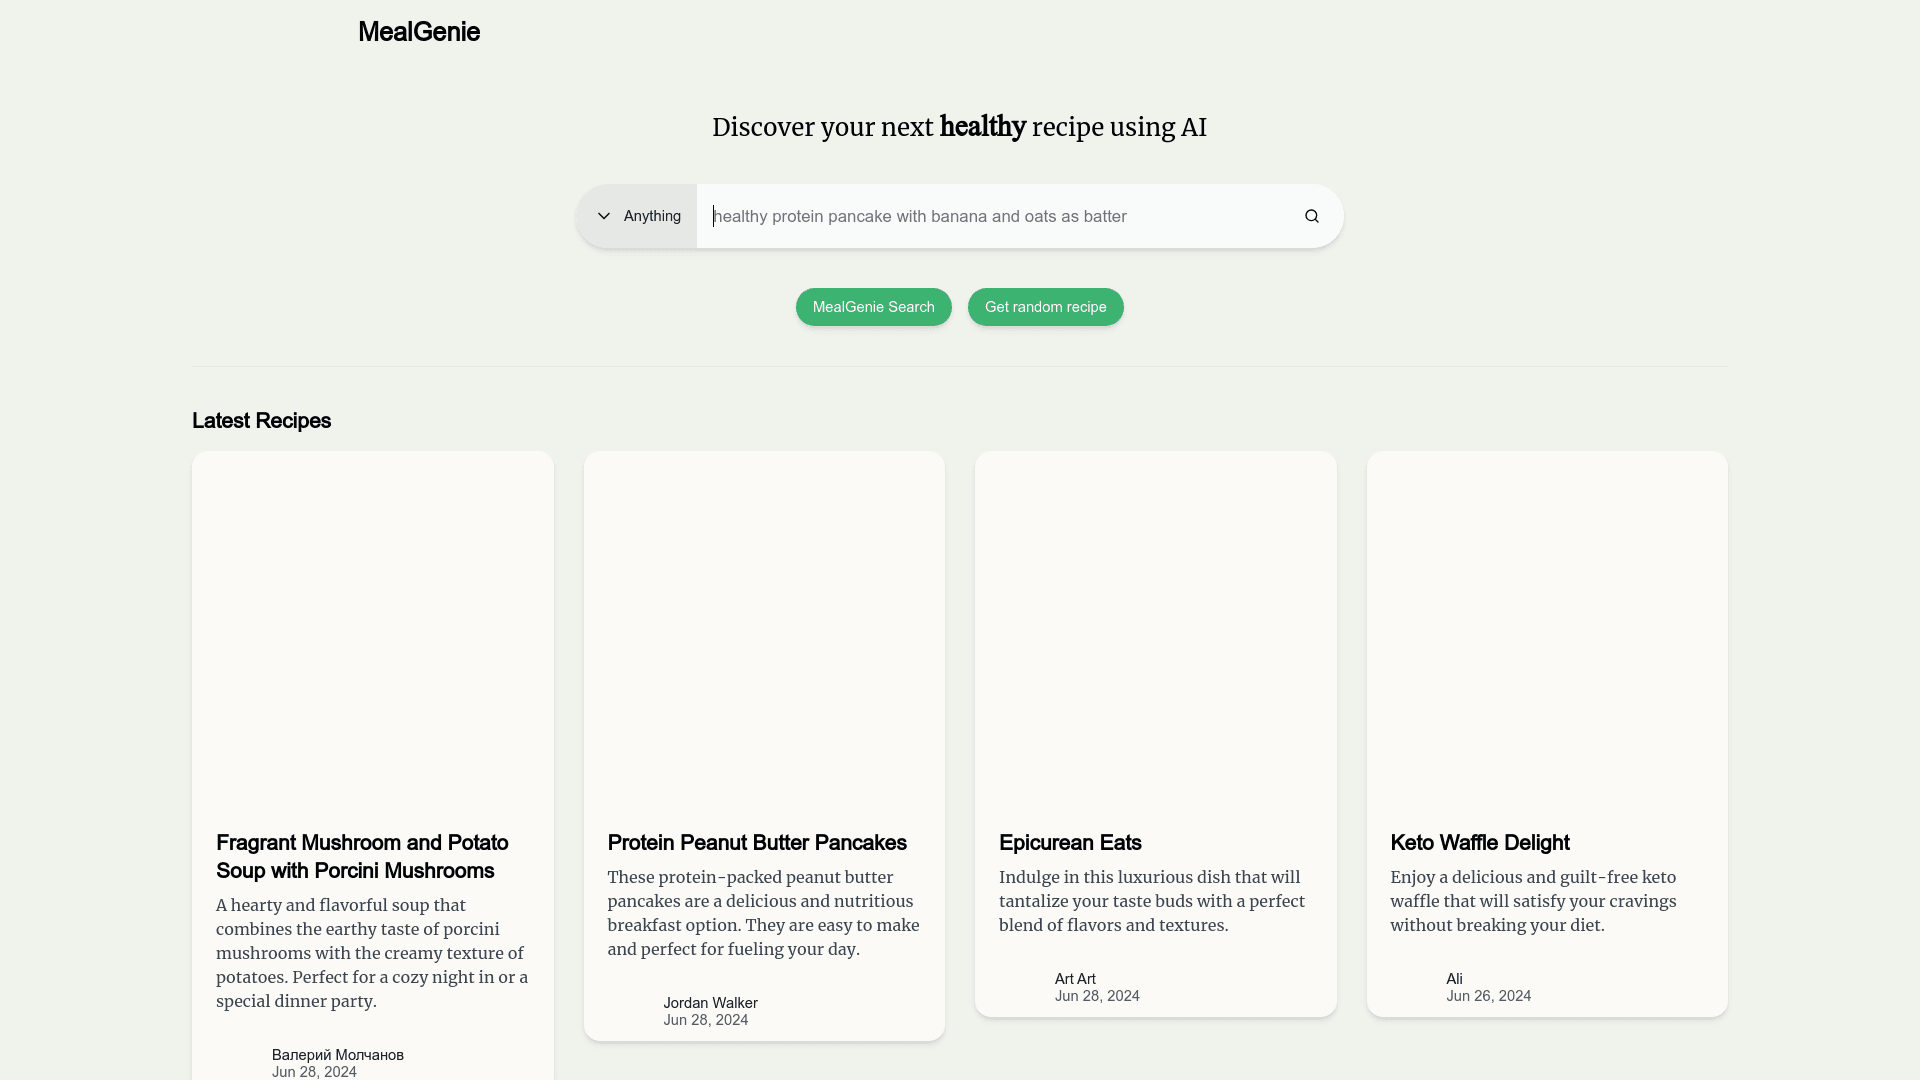Open the Keto Waffle Delight title
Image resolution: width=1920 pixels, height=1080 pixels.
(1479, 843)
